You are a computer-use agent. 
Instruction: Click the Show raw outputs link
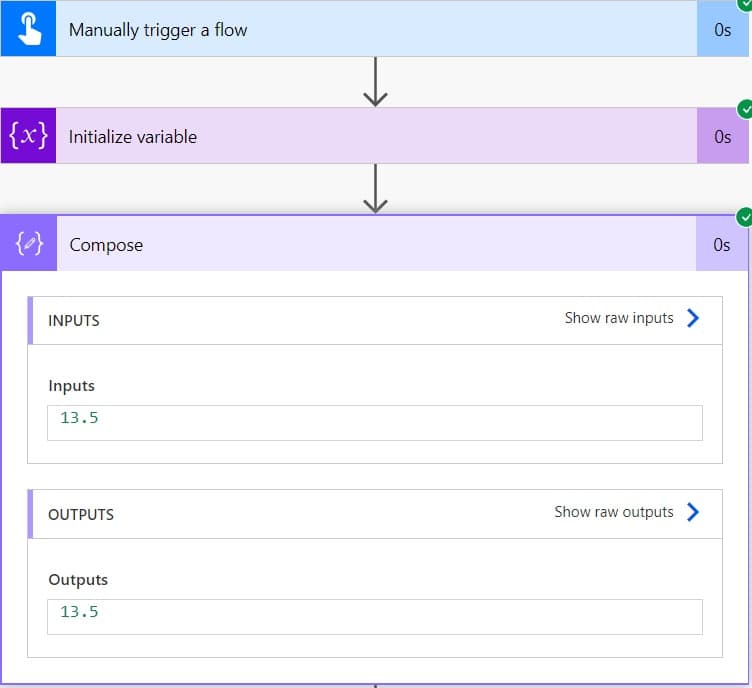(x=614, y=512)
